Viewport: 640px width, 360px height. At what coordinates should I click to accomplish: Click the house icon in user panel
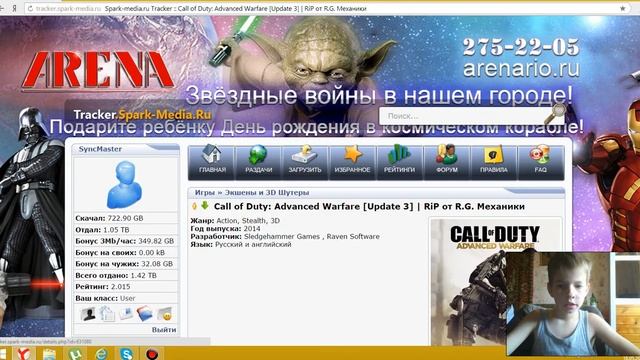click(x=107, y=314)
